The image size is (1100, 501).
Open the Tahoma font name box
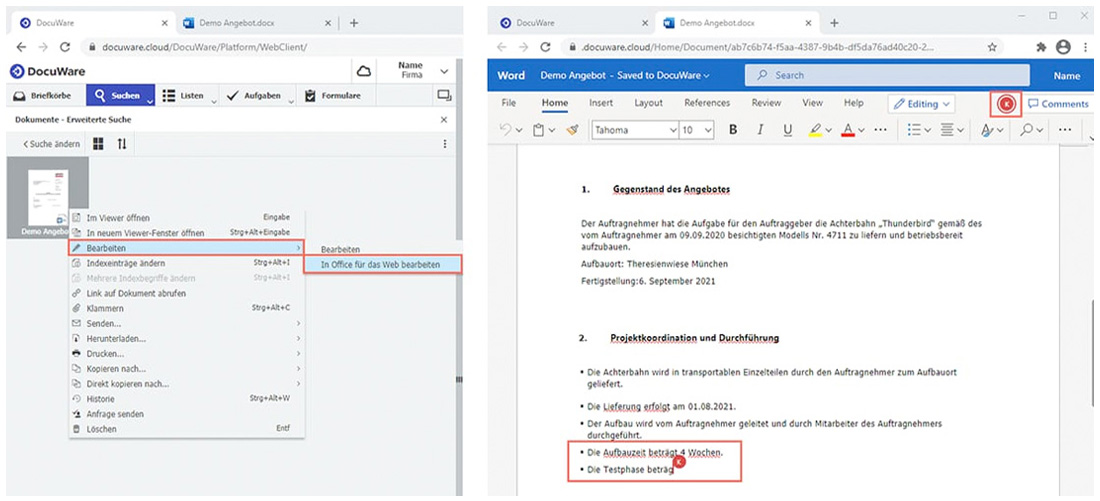tap(635, 130)
